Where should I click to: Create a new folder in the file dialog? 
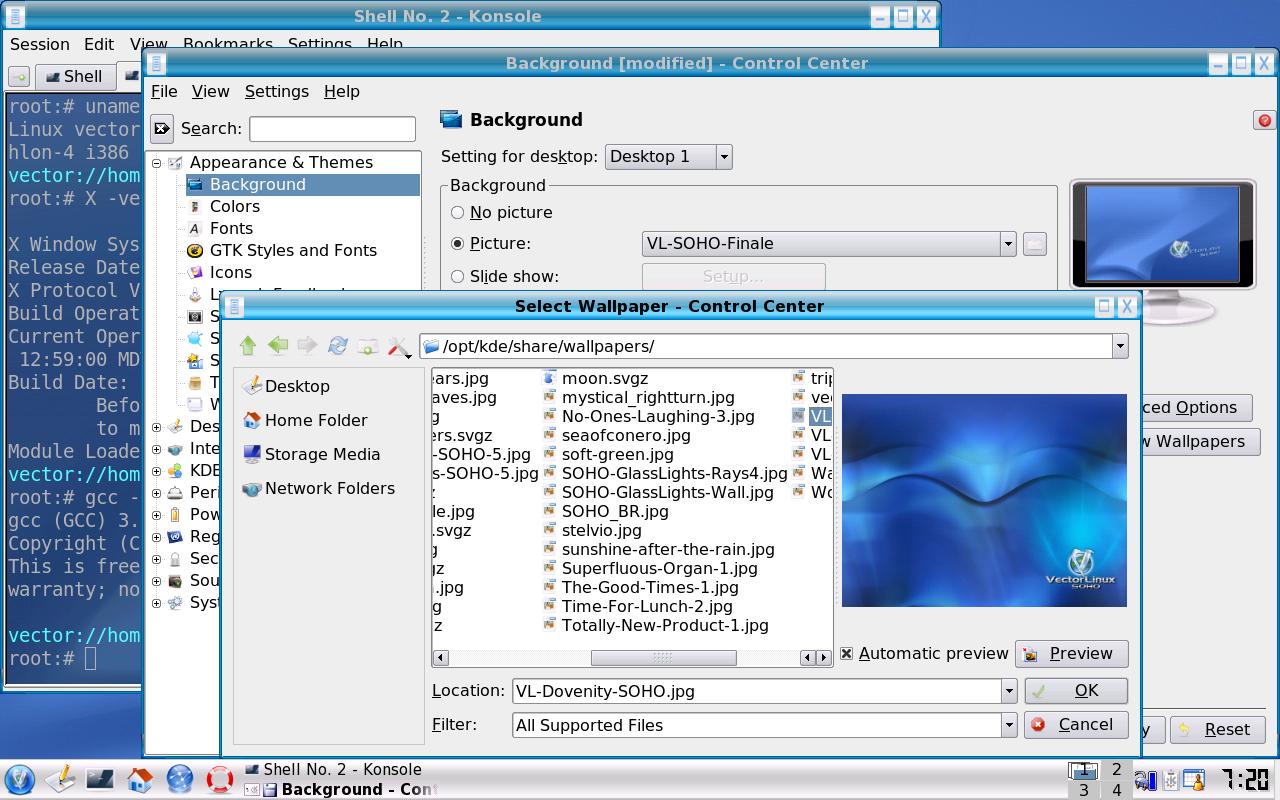pos(368,346)
